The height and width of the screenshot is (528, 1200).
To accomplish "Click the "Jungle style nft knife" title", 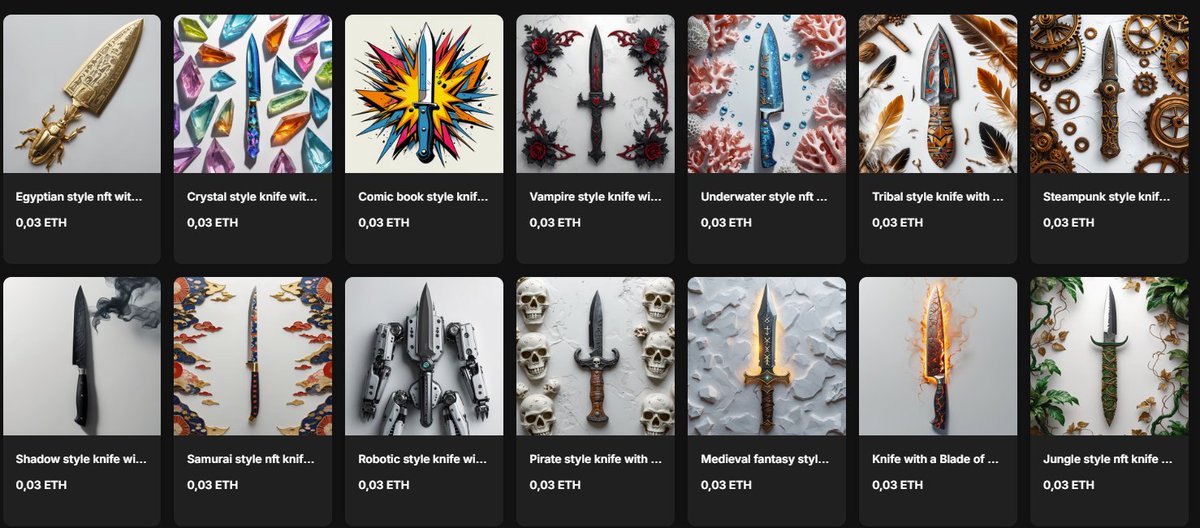I will (1107, 460).
